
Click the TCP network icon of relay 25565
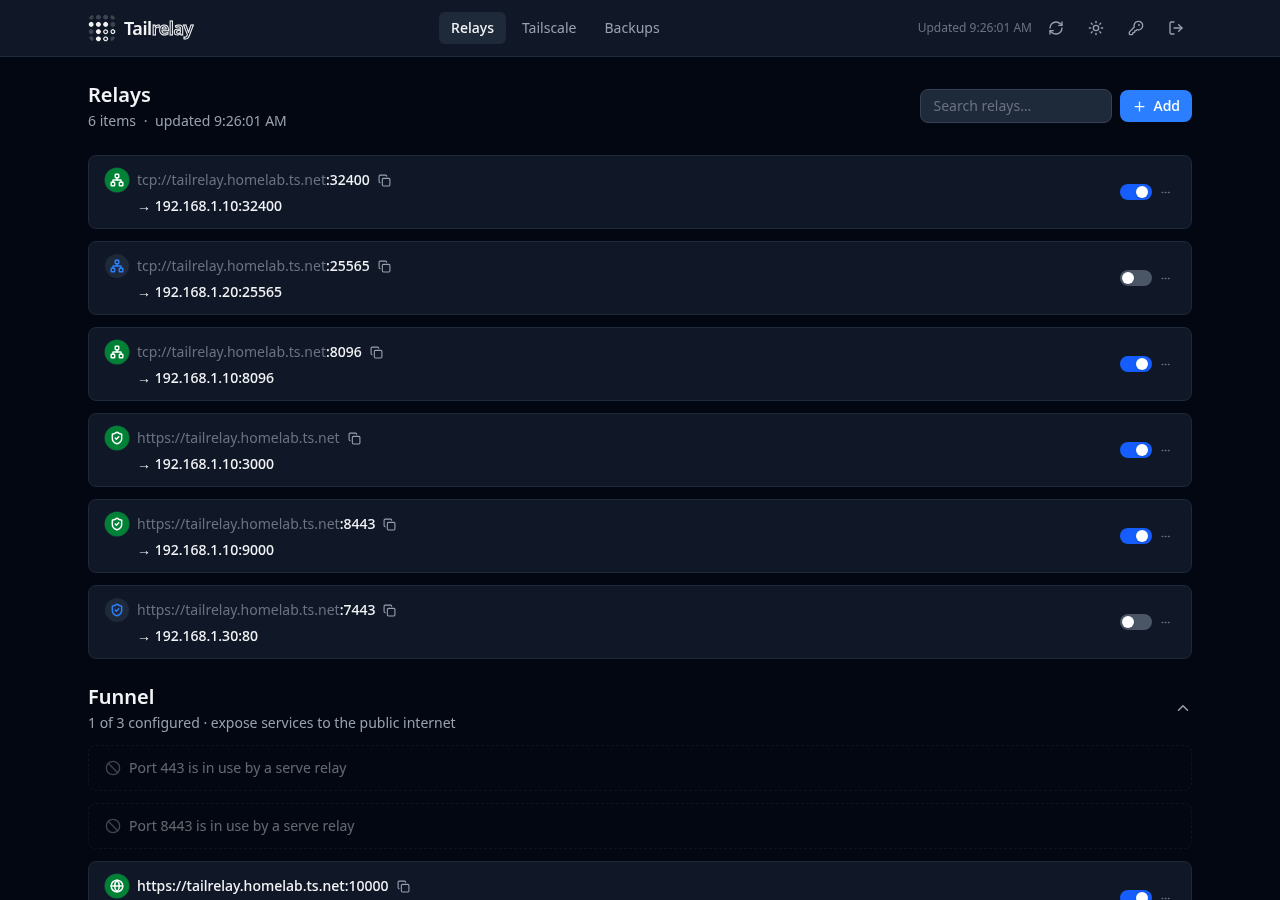pyautogui.click(x=117, y=266)
